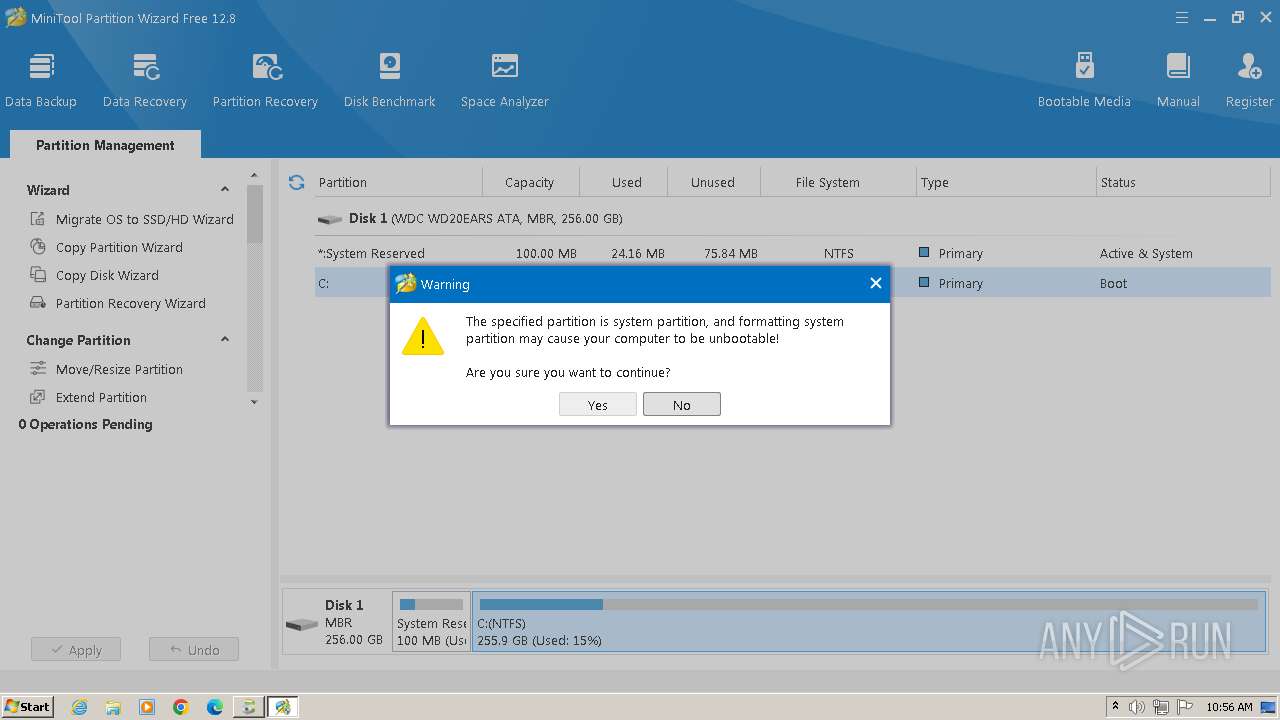Open the Data Backup tool
Image resolution: width=1280 pixels, height=720 pixels.
pyautogui.click(x=41, y=80)
